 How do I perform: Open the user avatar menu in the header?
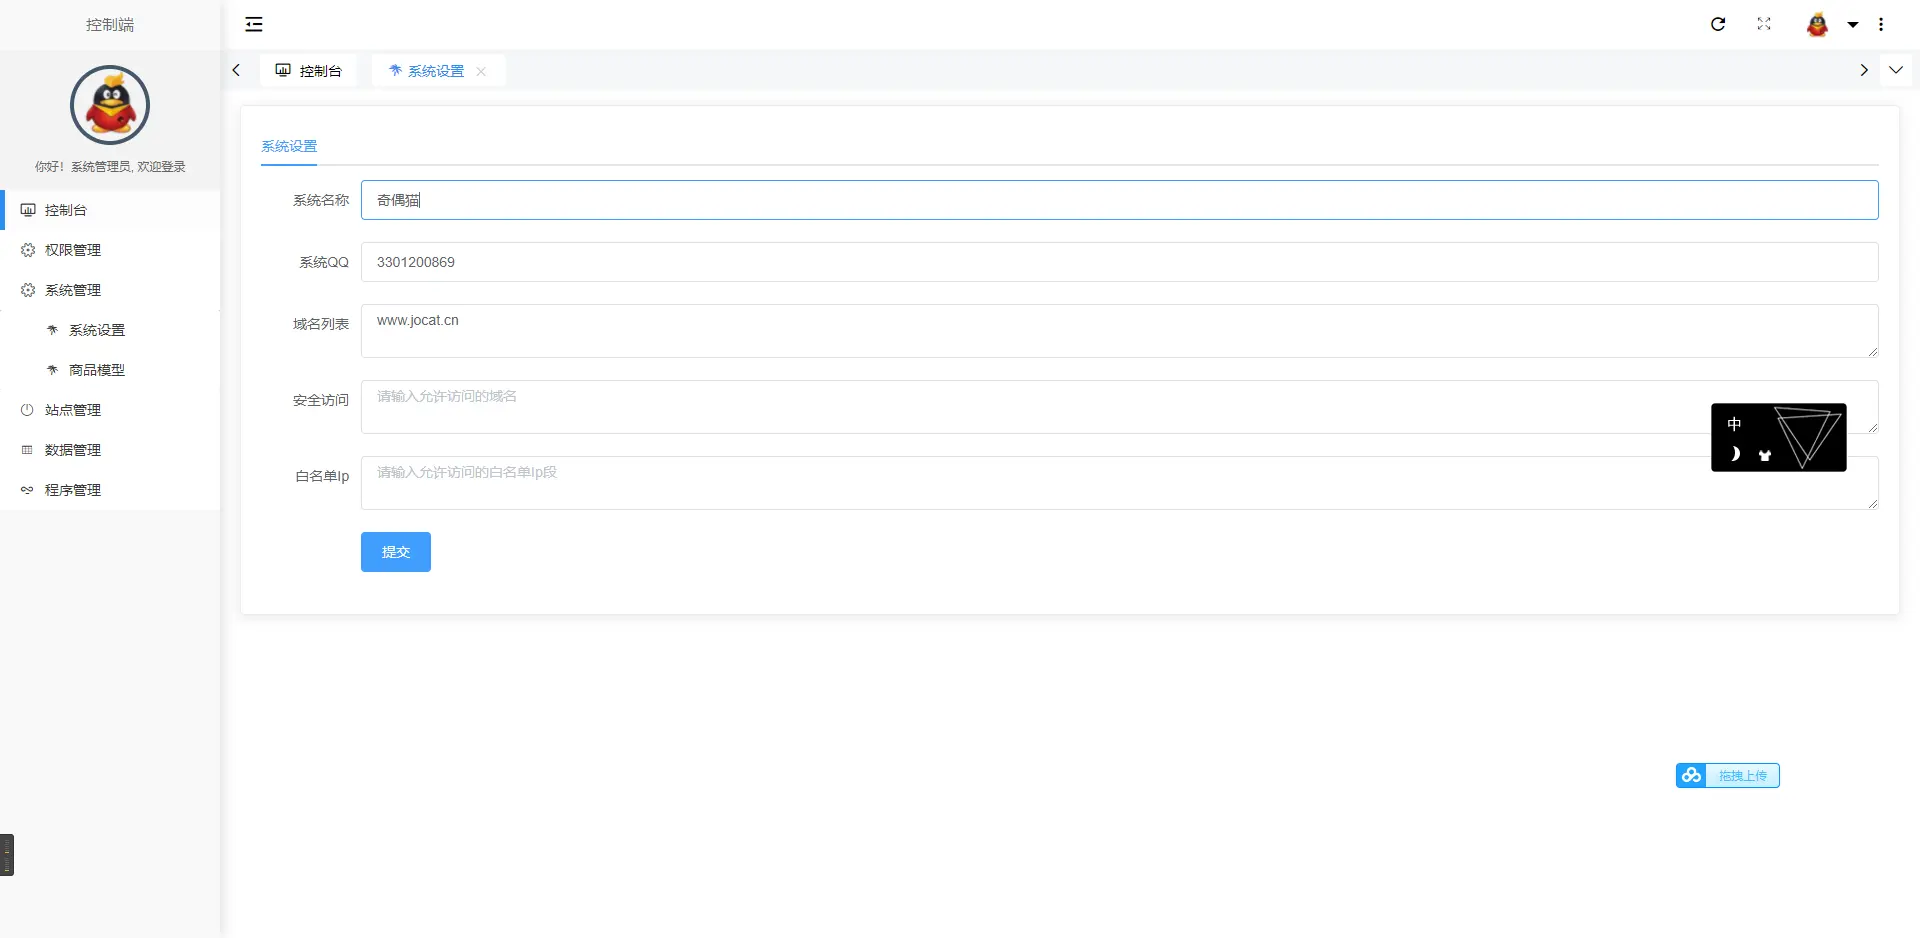point(1818,24)
